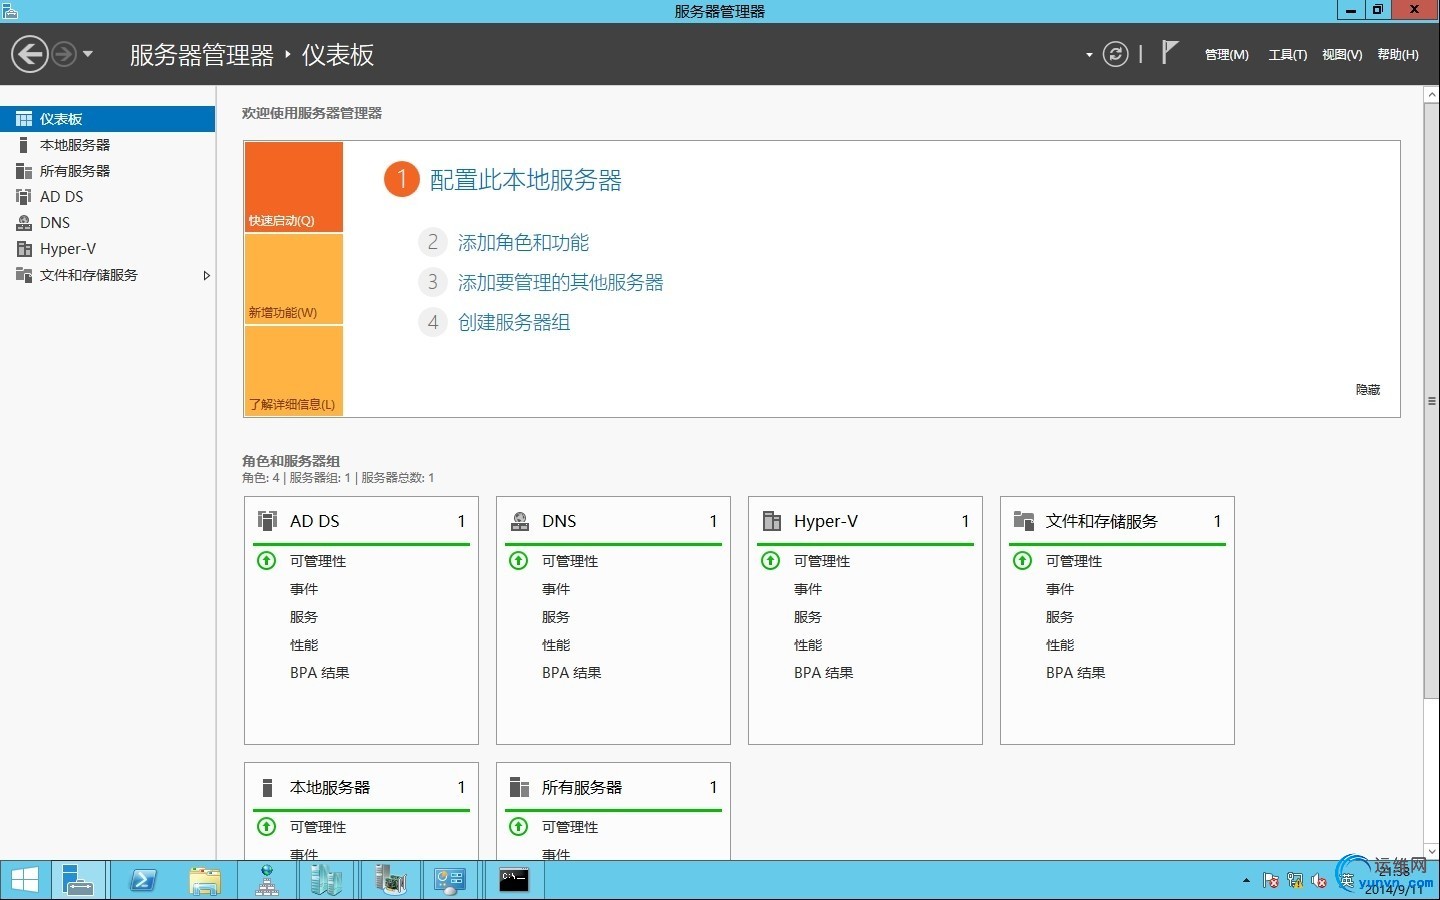Click the green 可管理性 status icon in Hyper-V tile

[771, 560]
